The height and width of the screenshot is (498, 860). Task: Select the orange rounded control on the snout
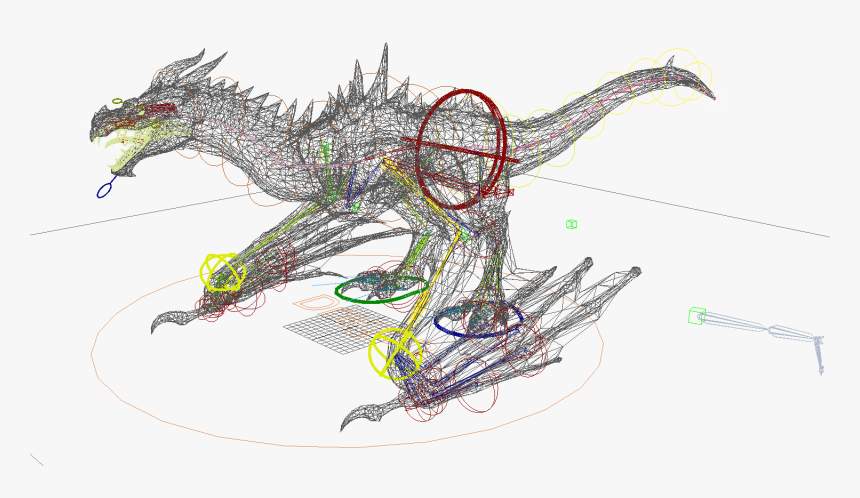pyautogui.click(x=125, y=124)
